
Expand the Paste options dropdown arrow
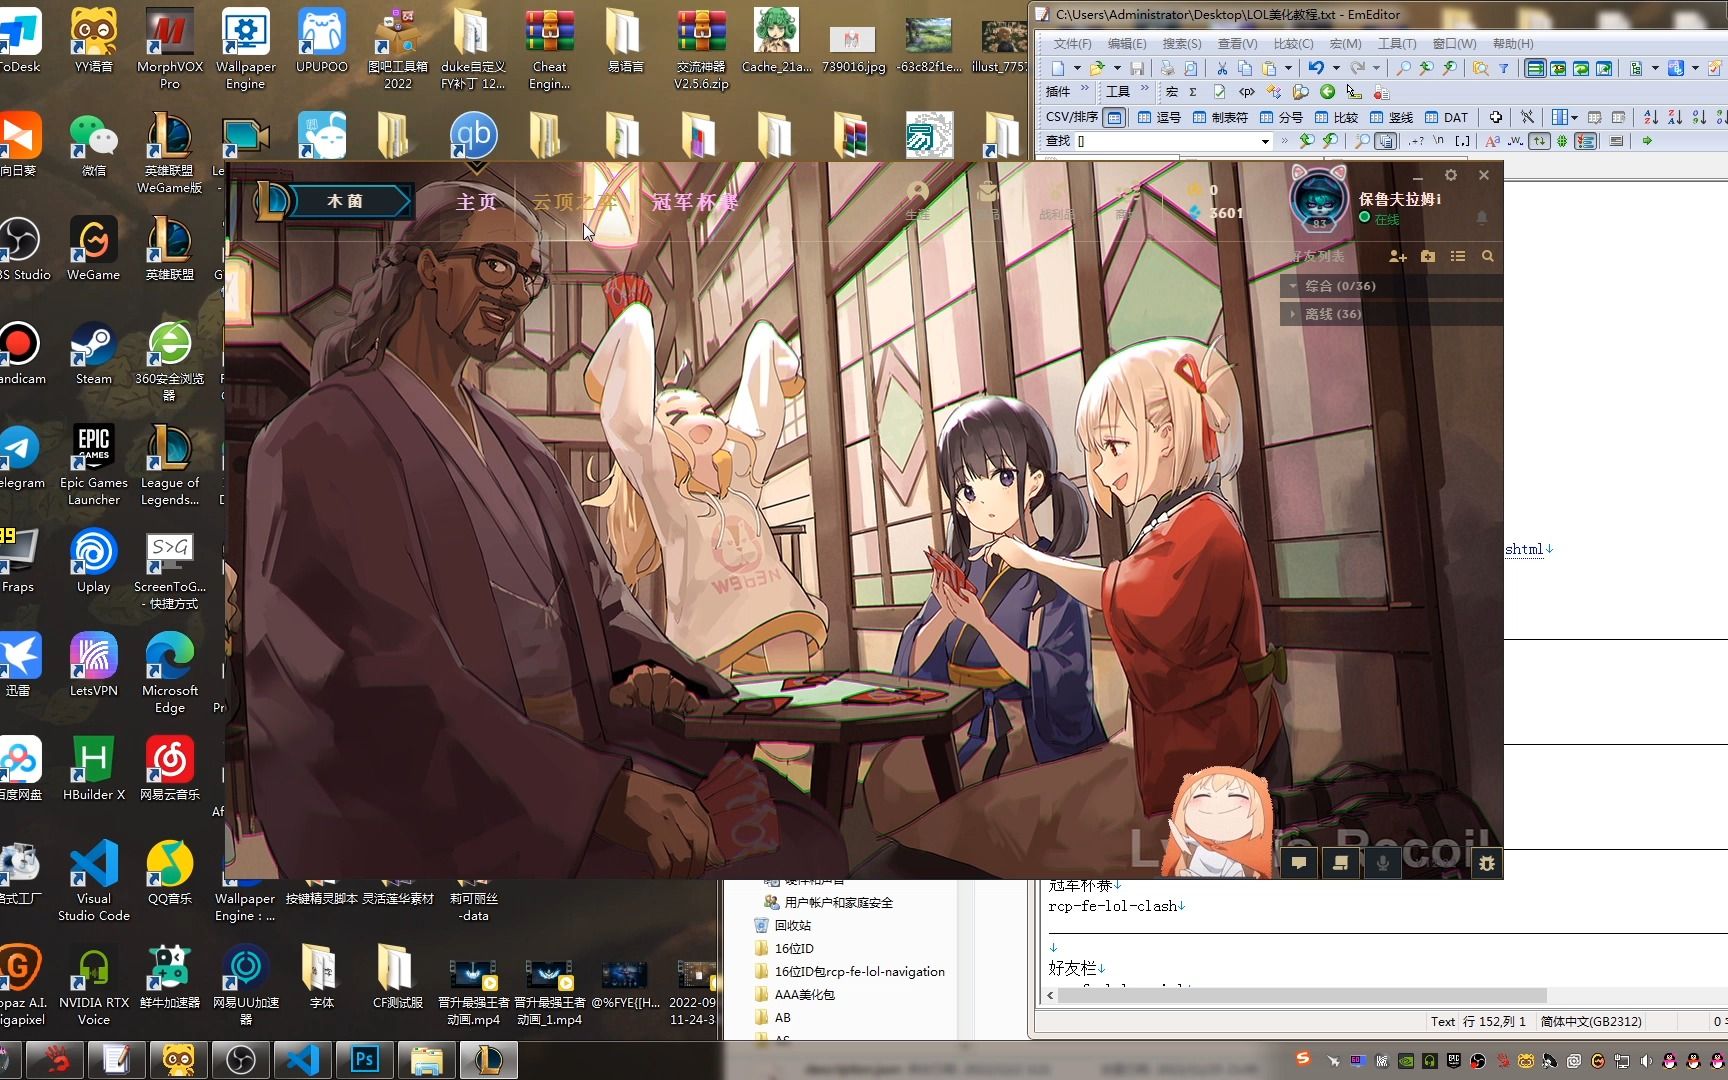(1288, 68)
